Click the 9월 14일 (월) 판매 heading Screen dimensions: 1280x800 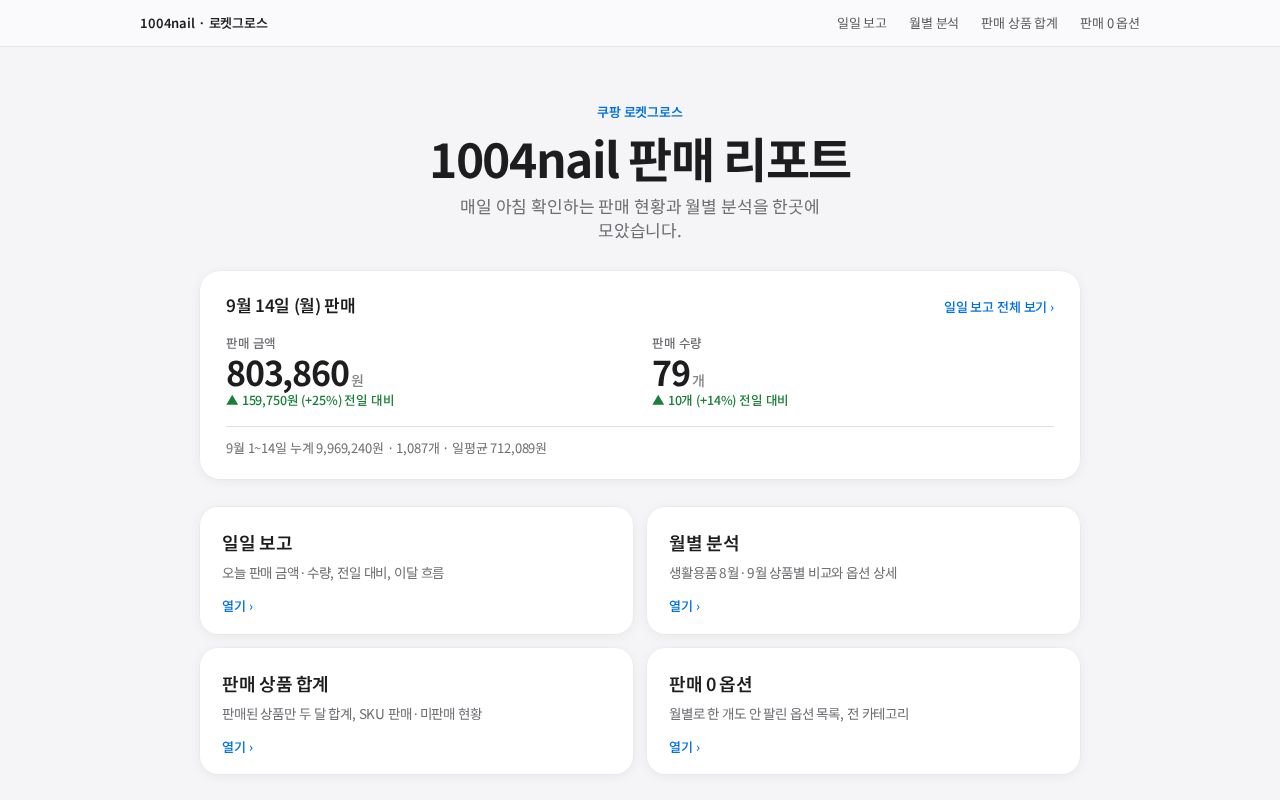(291, 306)
